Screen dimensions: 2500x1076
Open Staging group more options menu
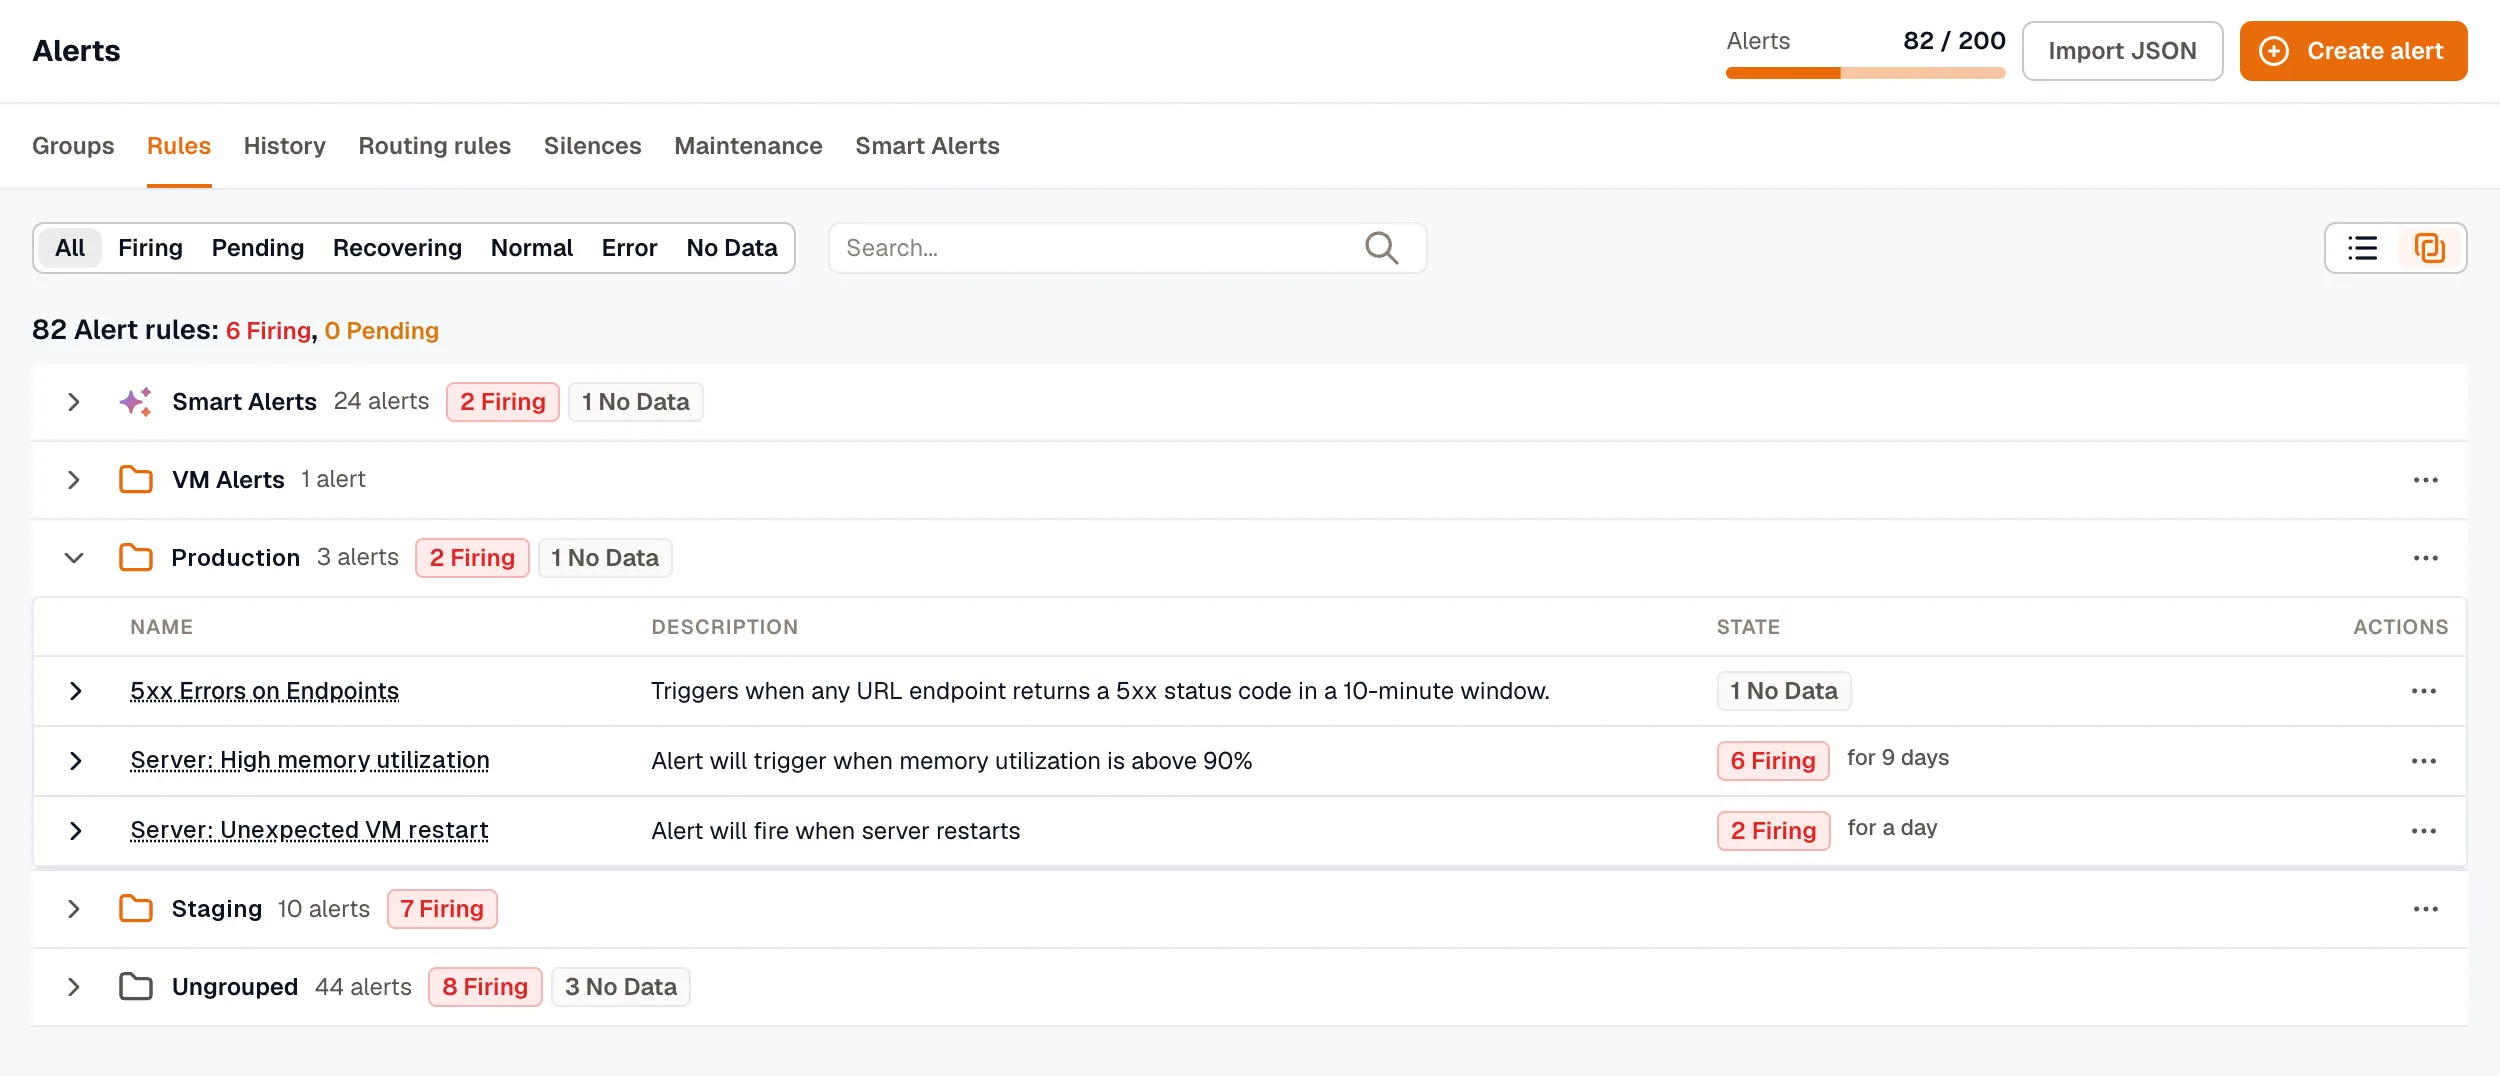click(x=2426, y=909)
